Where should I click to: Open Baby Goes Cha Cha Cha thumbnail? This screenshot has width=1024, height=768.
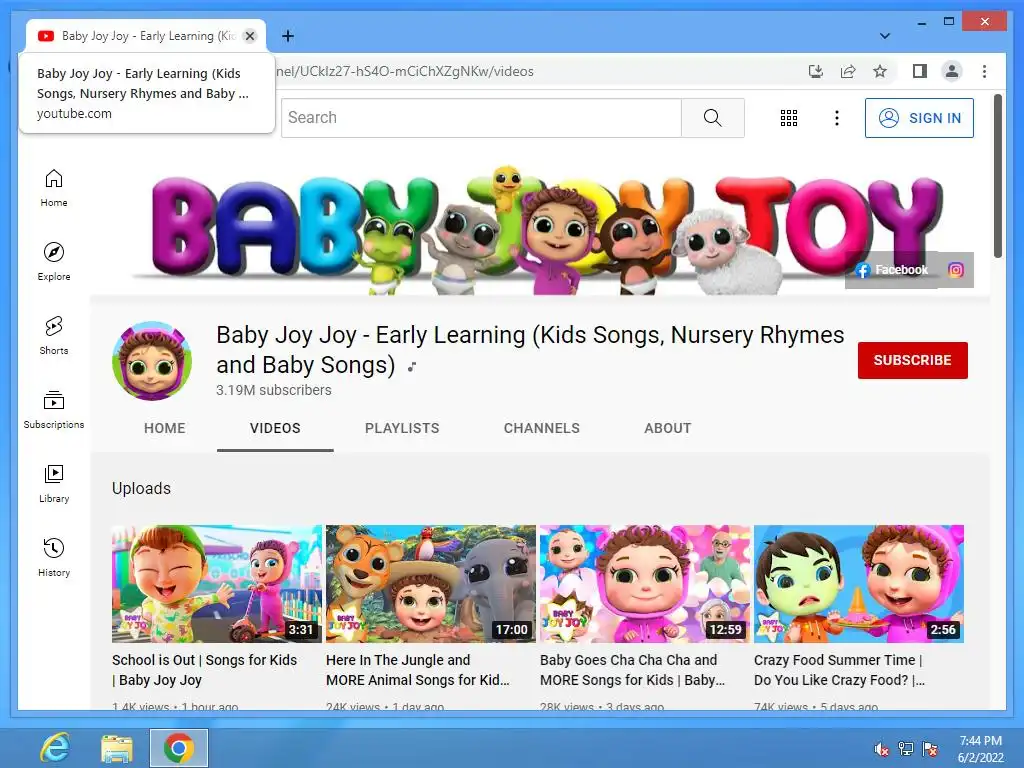[x=645, y=584]
